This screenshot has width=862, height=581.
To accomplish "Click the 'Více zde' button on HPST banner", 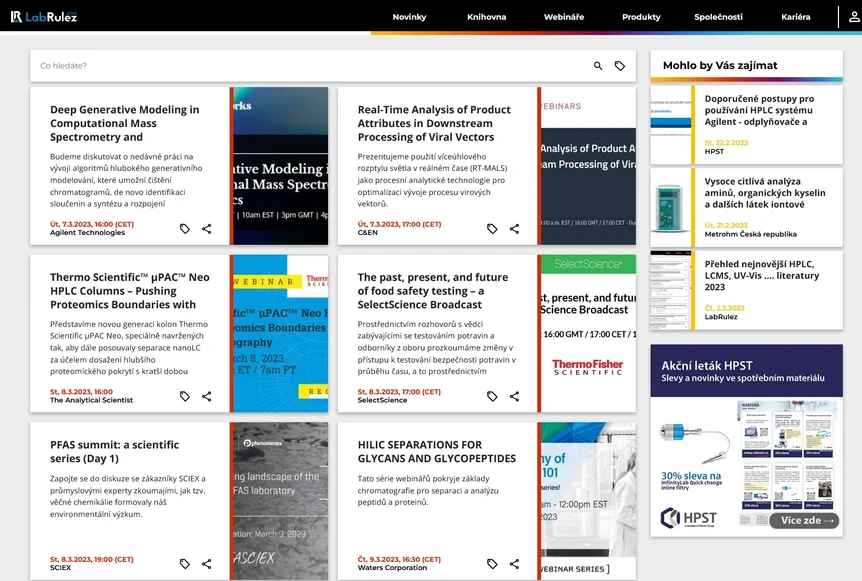I will pyautogui.click(x=804, y=521).
